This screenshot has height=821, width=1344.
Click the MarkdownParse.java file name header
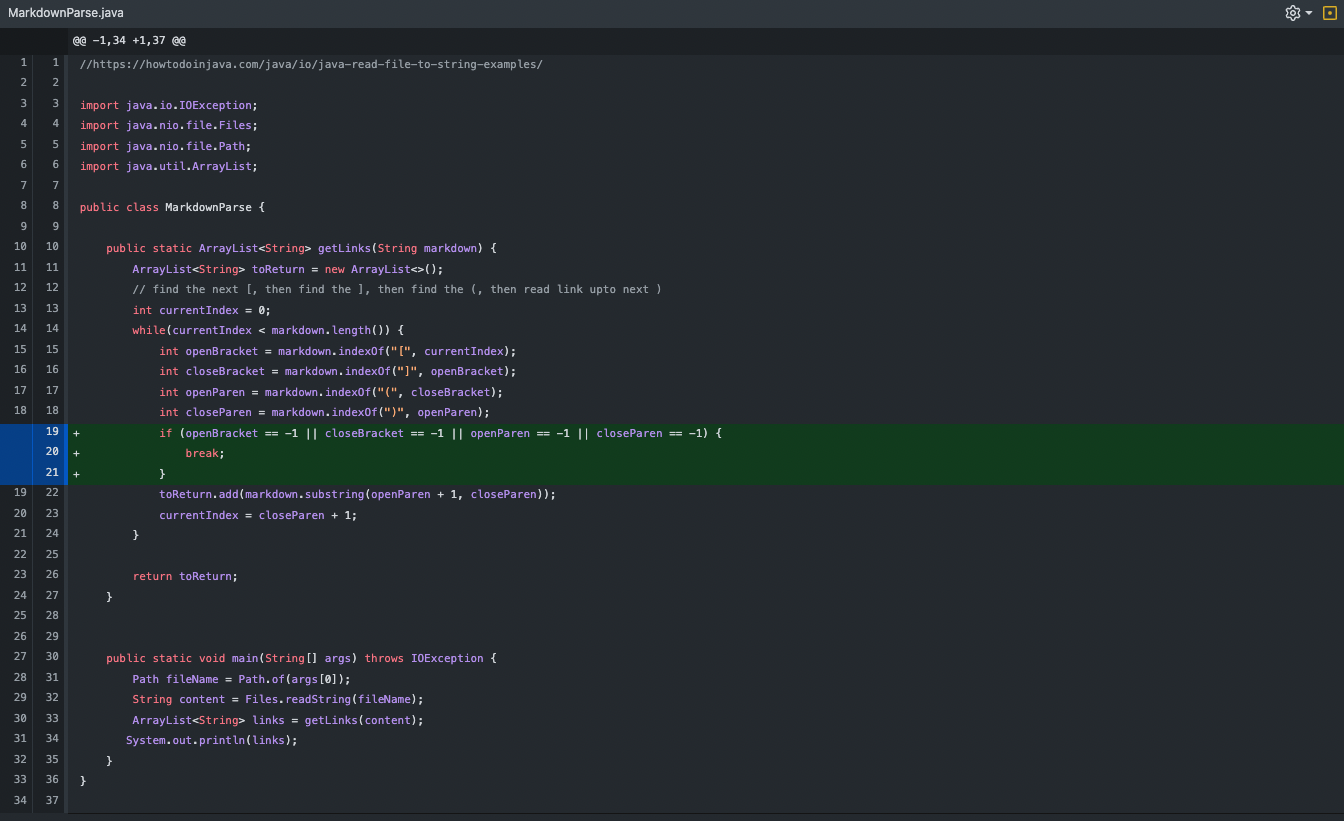point(66,13)
